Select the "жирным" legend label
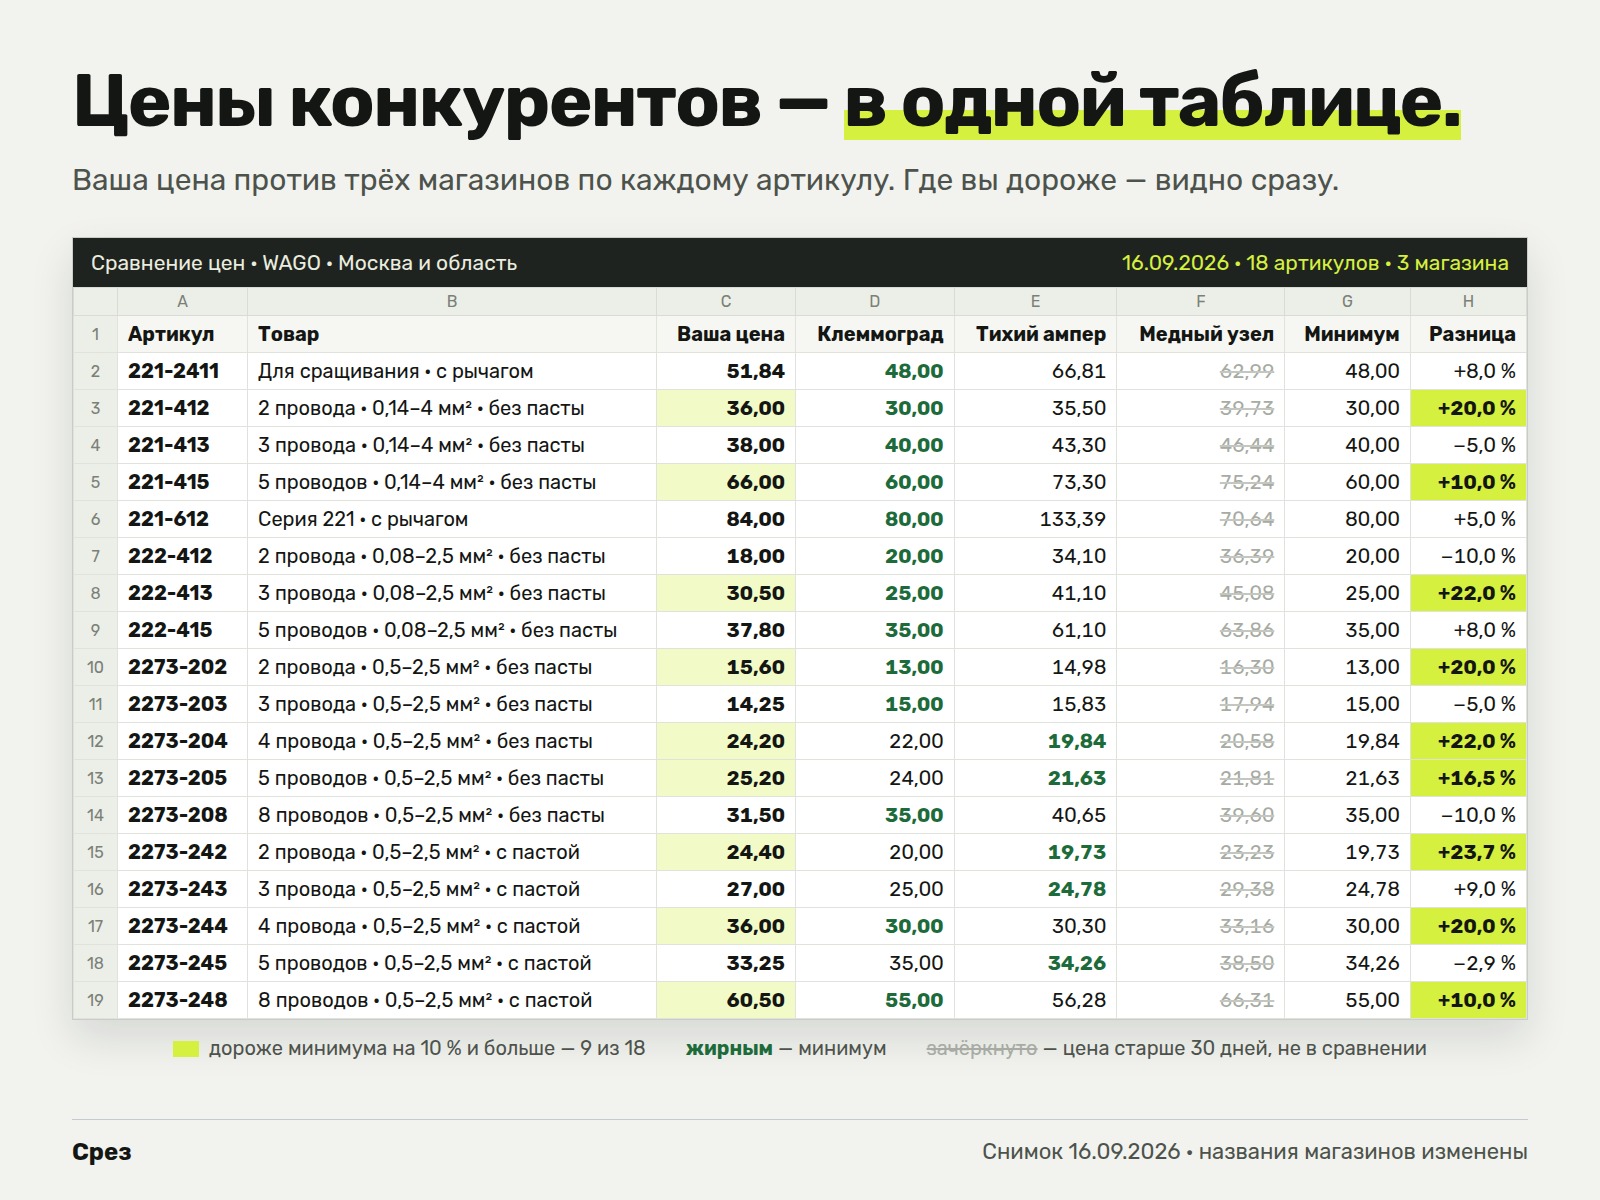 (x=729, y=1049)
